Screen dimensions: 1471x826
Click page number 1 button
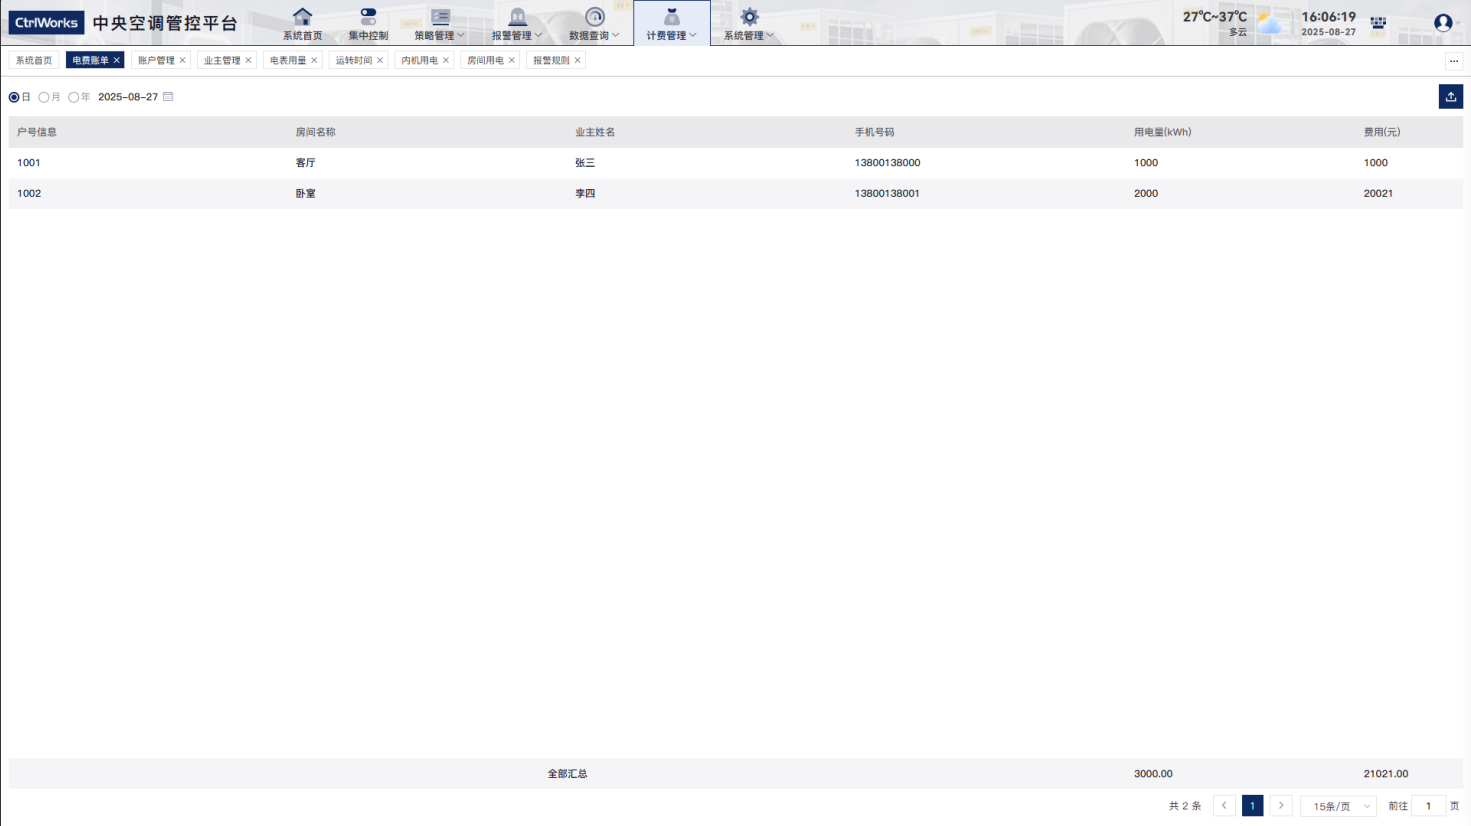(1252, 806)
